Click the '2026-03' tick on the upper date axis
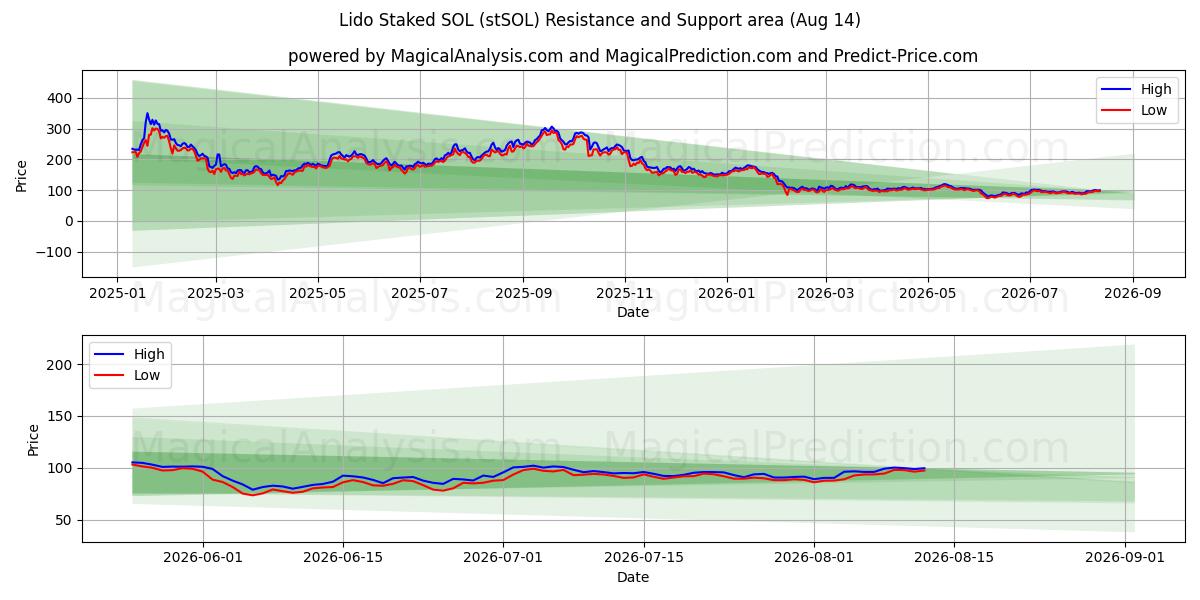The width and height of the screenshot is (1200, 600). coord(826,293)
